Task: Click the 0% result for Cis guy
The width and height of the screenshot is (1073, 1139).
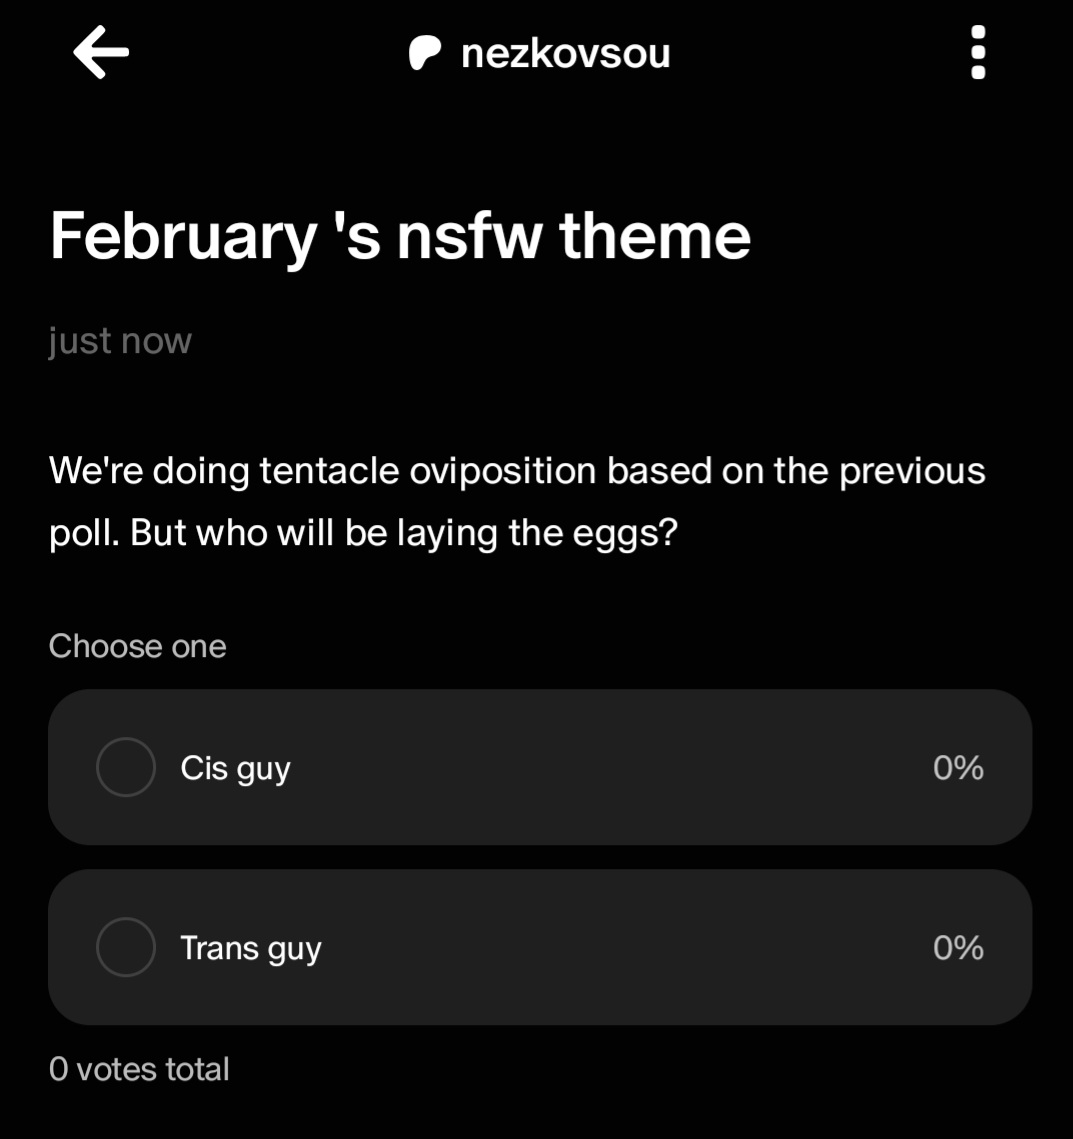Action: [x=958, y=768]
